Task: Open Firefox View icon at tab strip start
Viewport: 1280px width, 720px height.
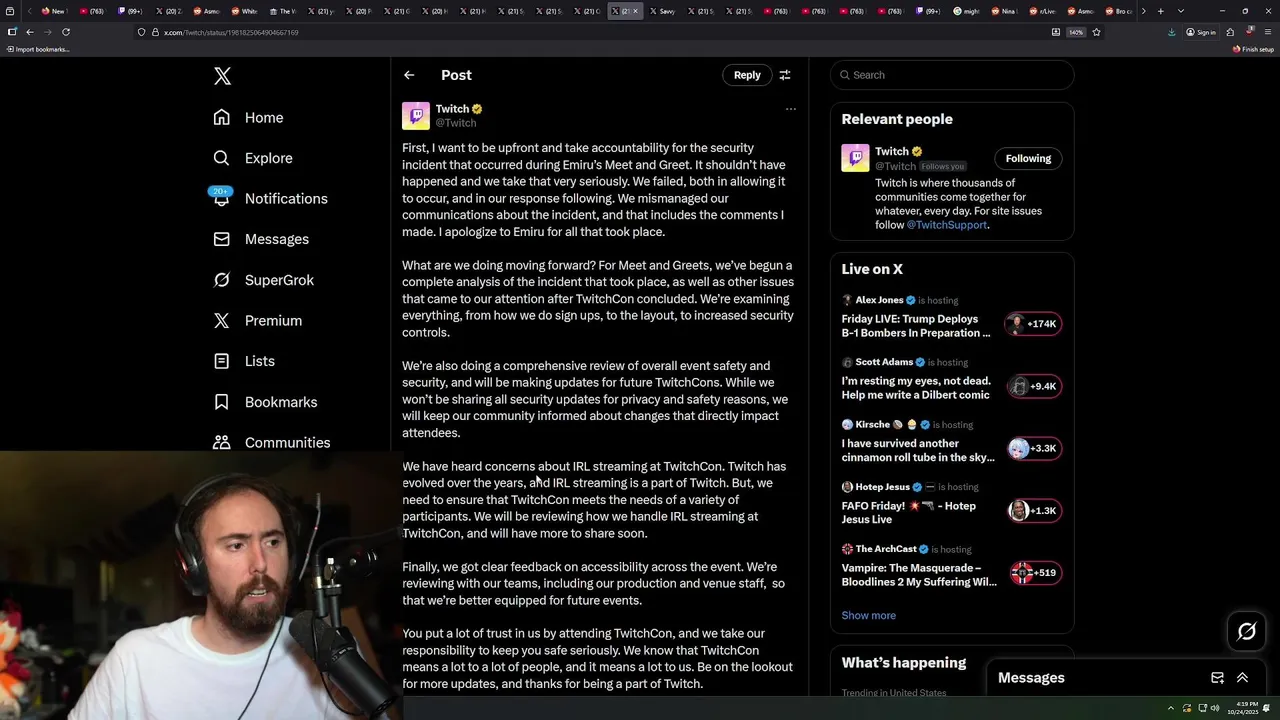Action: click(10, 11)
